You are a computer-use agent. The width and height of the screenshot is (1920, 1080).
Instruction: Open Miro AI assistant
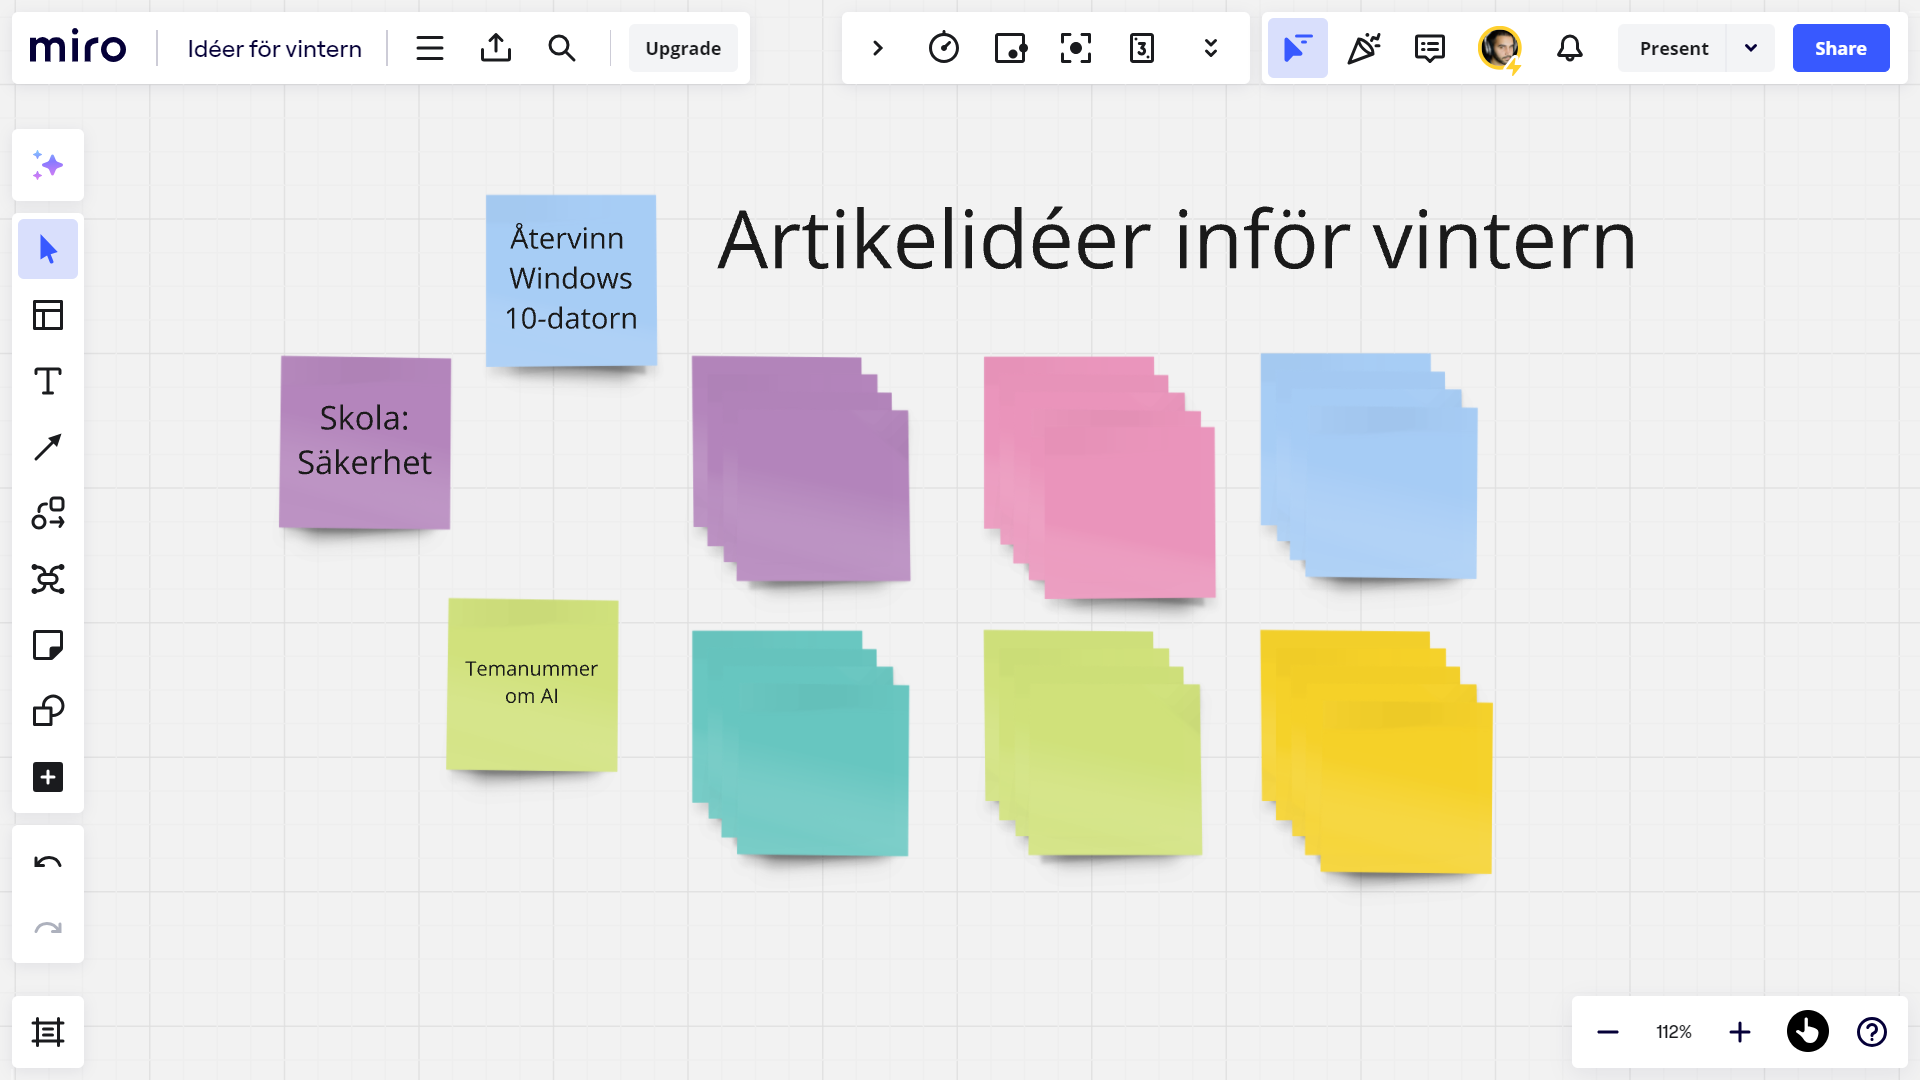[x=48, y=165]
